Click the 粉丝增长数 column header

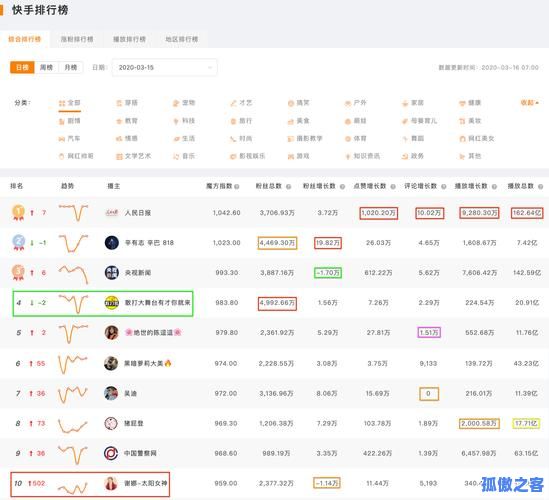(x=320, y=186)
